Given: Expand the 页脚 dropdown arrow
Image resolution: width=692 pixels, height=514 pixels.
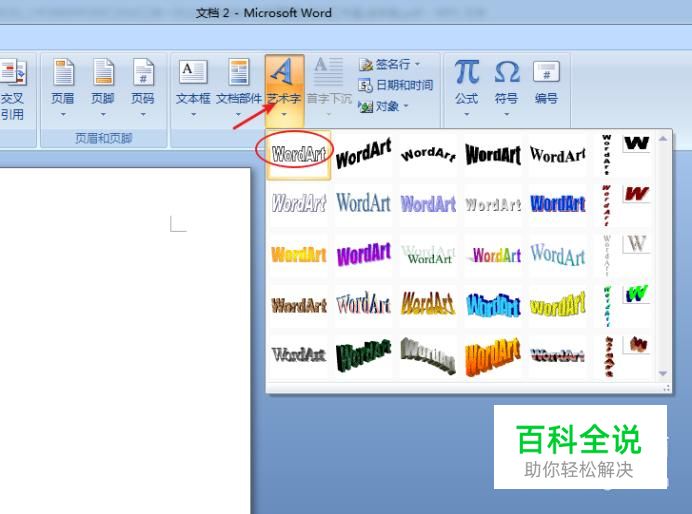Looking at the screenshot, I should [x=103, y=115].
